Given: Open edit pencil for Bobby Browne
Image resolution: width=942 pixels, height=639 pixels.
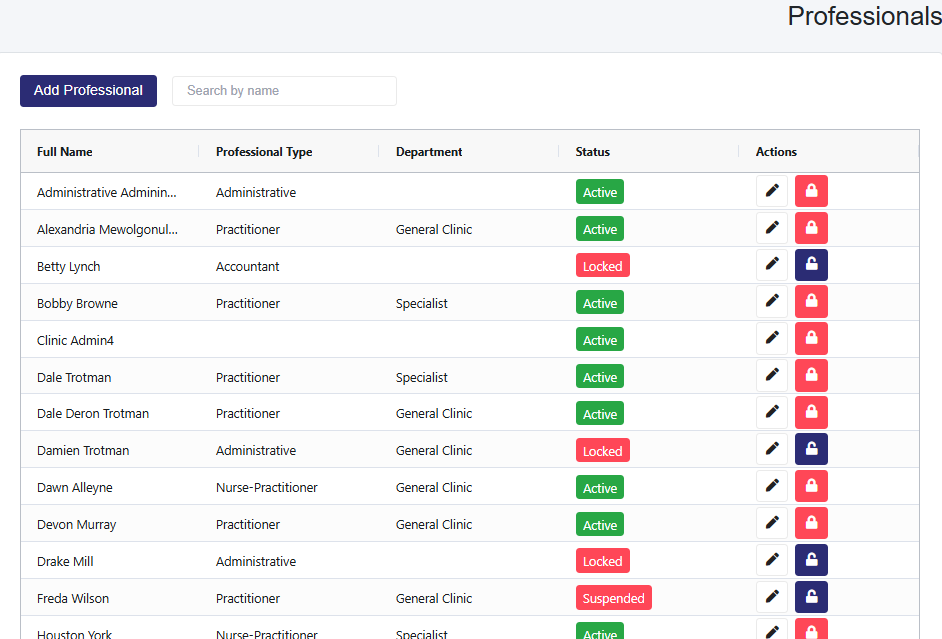Looking at the screenshot, I should [x=772, y=302].
